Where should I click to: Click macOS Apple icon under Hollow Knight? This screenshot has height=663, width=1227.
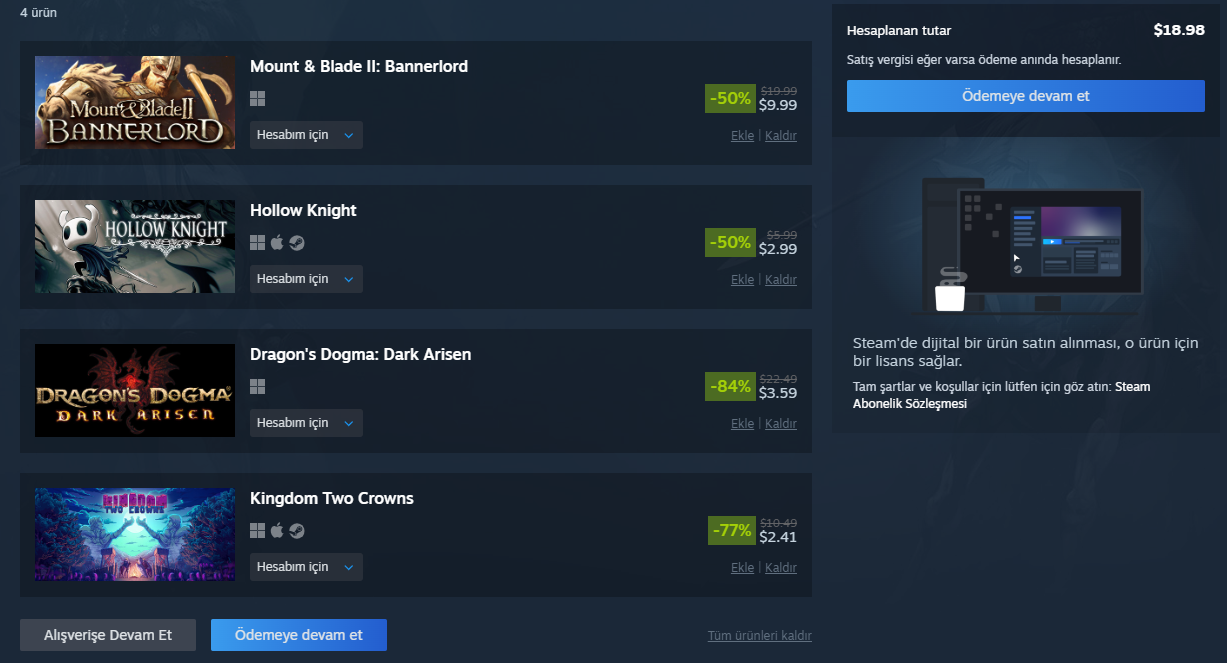pyautogui.click(x=277, y=243)
